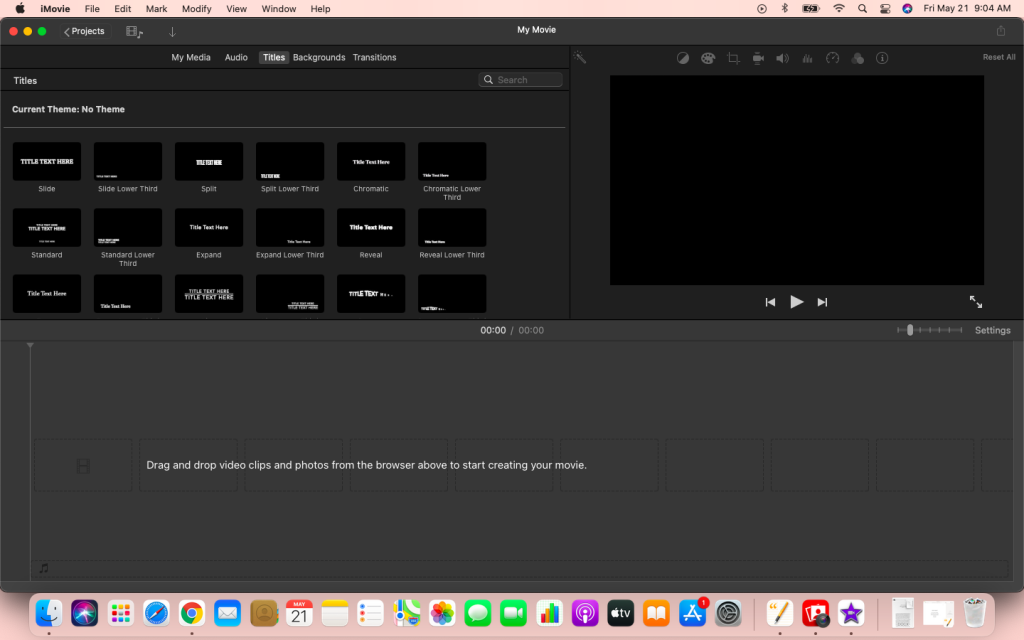Open timeline Settings
Screen dimensions: 1024x640
[992, 330]
